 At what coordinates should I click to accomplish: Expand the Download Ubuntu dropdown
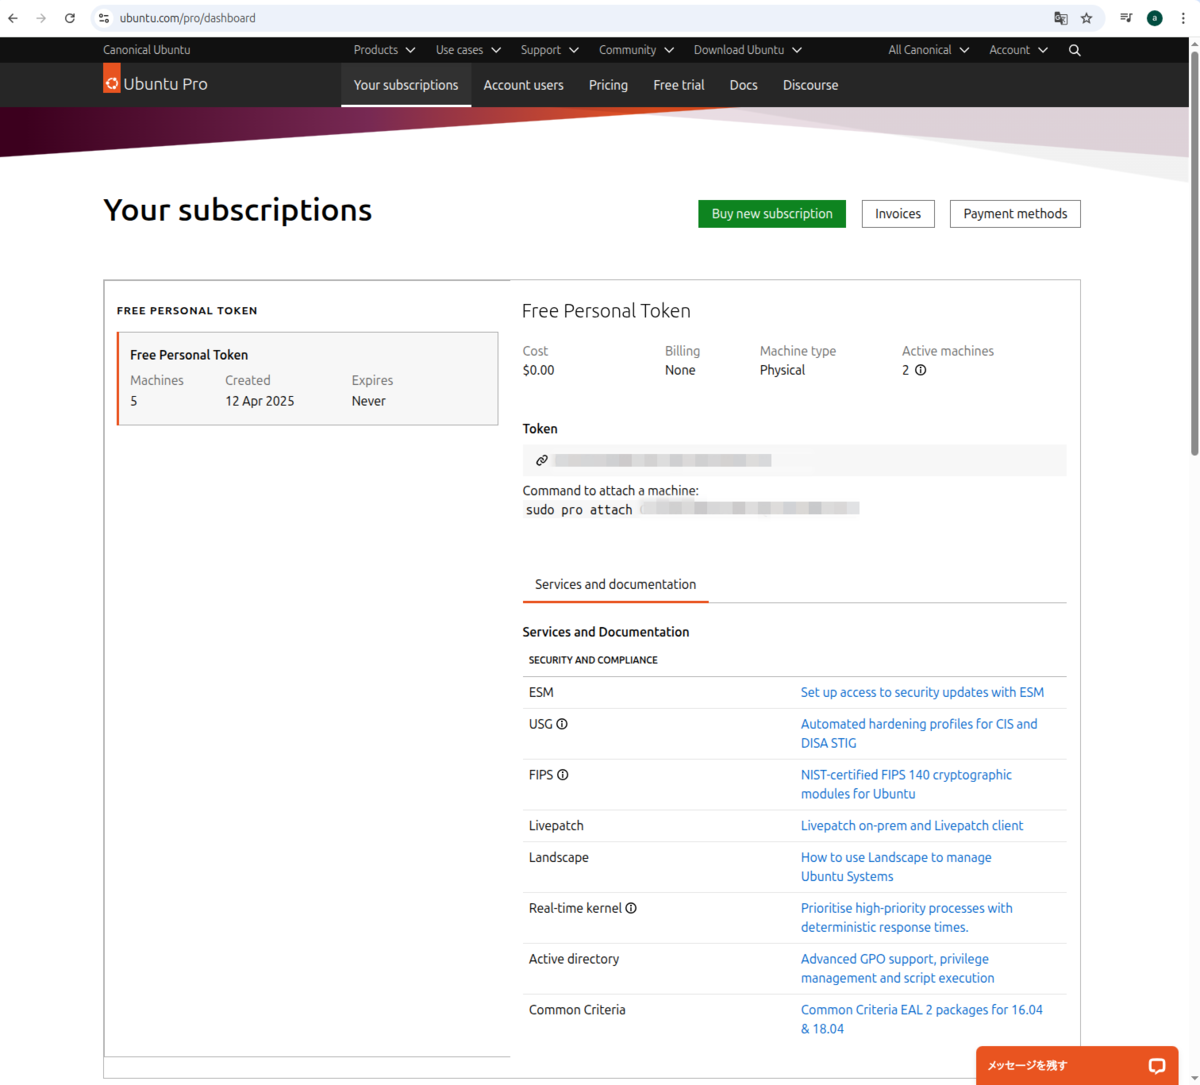tap(747, 50)
